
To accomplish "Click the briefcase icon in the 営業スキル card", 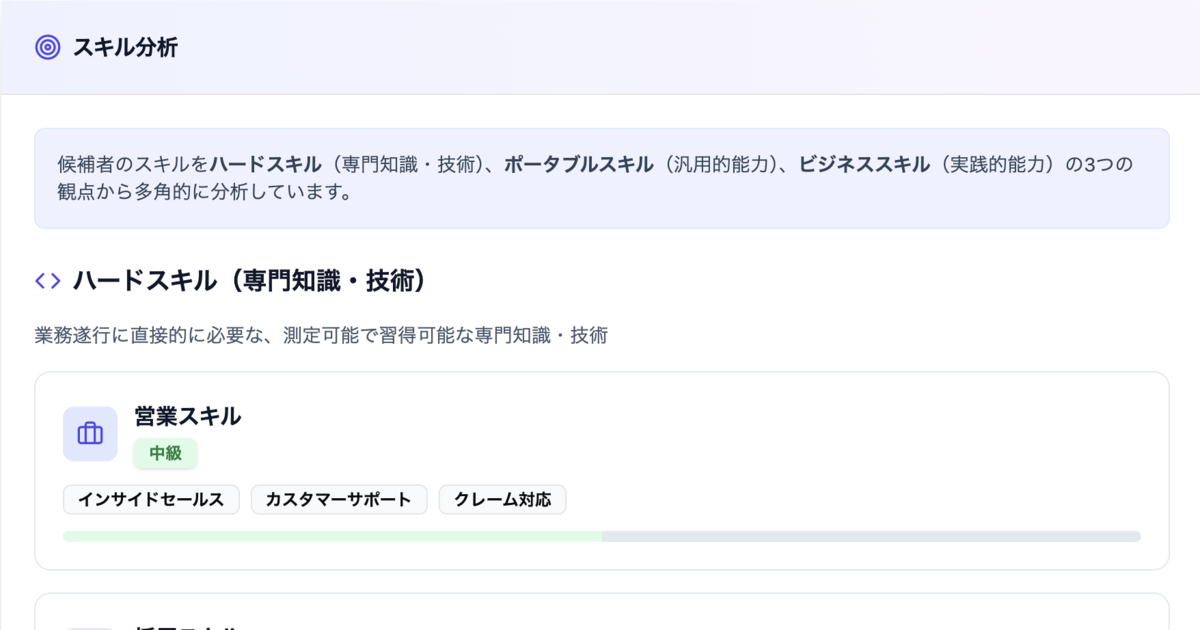I will 89,433.
